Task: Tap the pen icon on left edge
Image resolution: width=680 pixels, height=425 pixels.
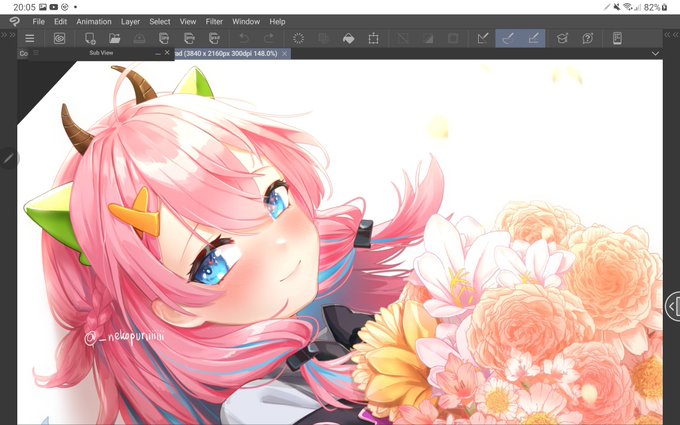Action: [8, 158]
